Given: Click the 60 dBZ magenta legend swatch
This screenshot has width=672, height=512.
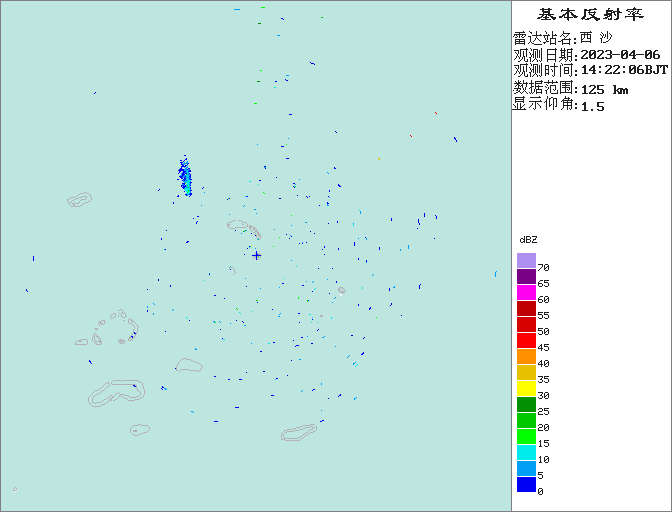Looking at the screenshot, I should point(526,292).
